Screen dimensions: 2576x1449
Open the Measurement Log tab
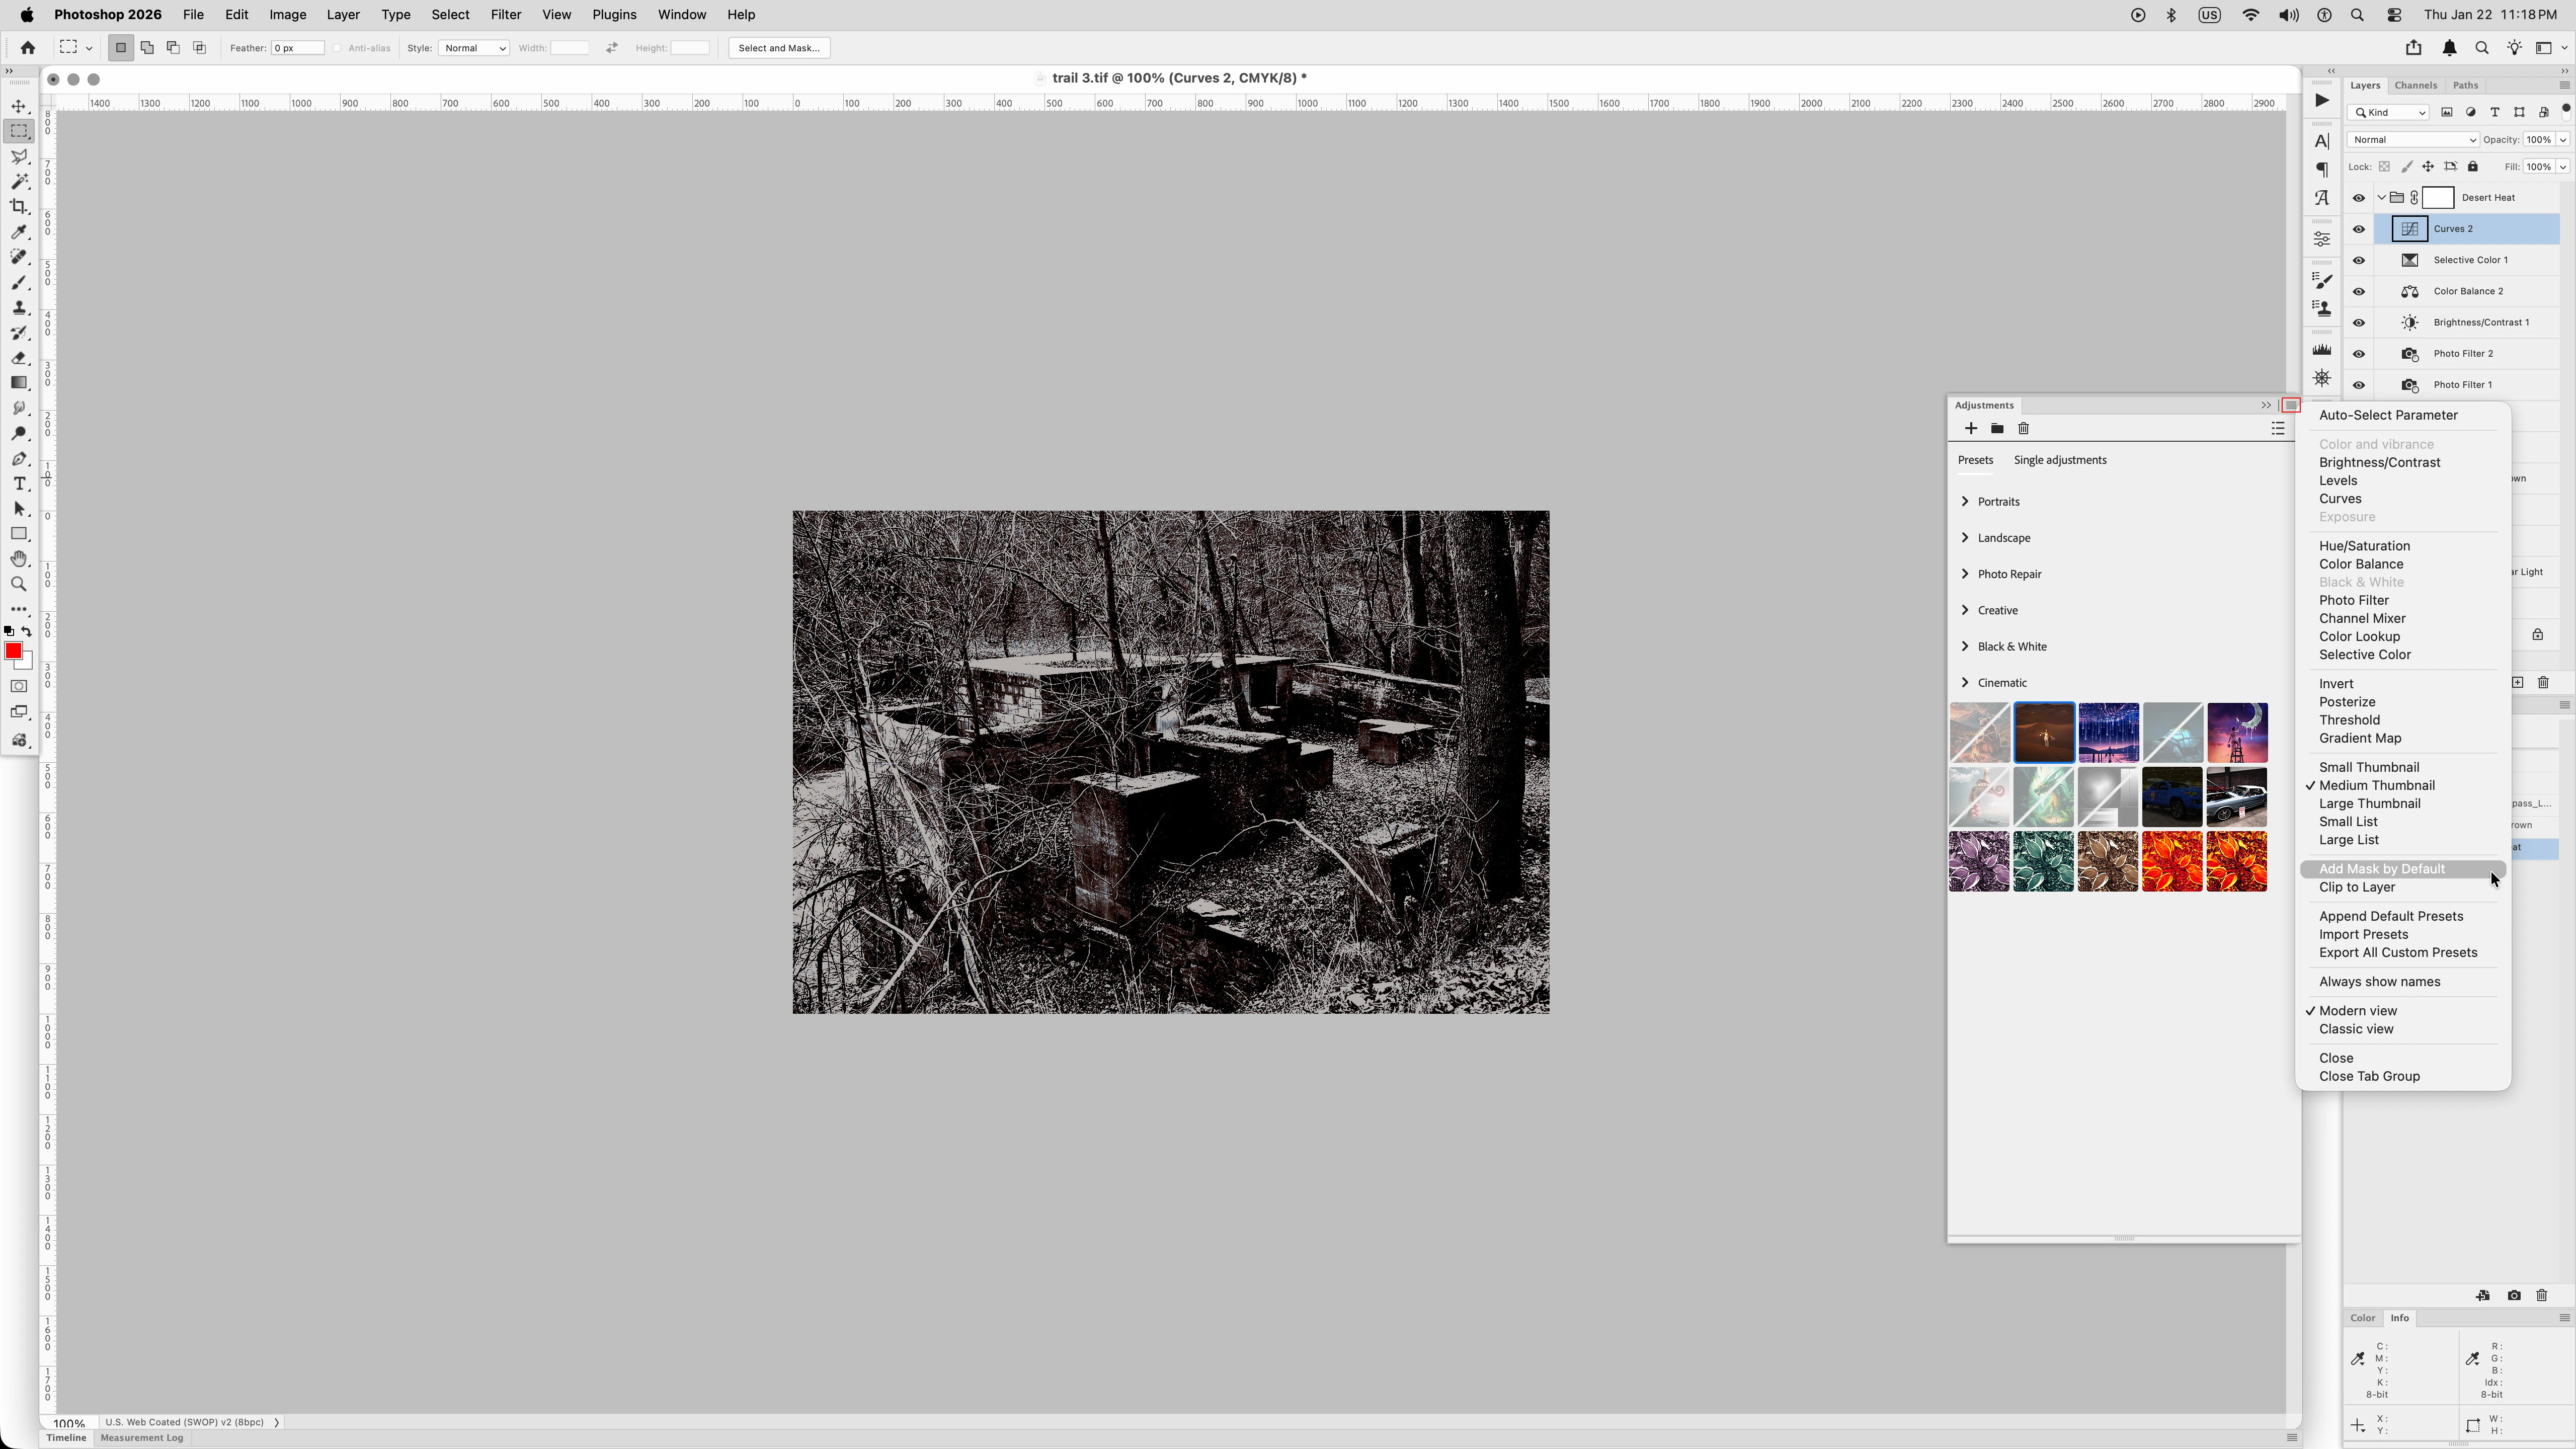tap(142, 1438)
